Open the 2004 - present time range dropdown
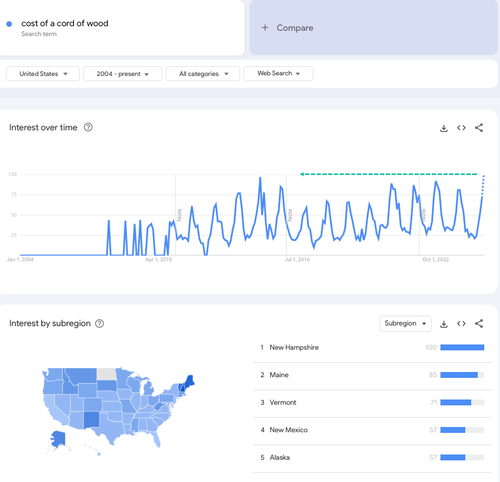 click(122, 74)
